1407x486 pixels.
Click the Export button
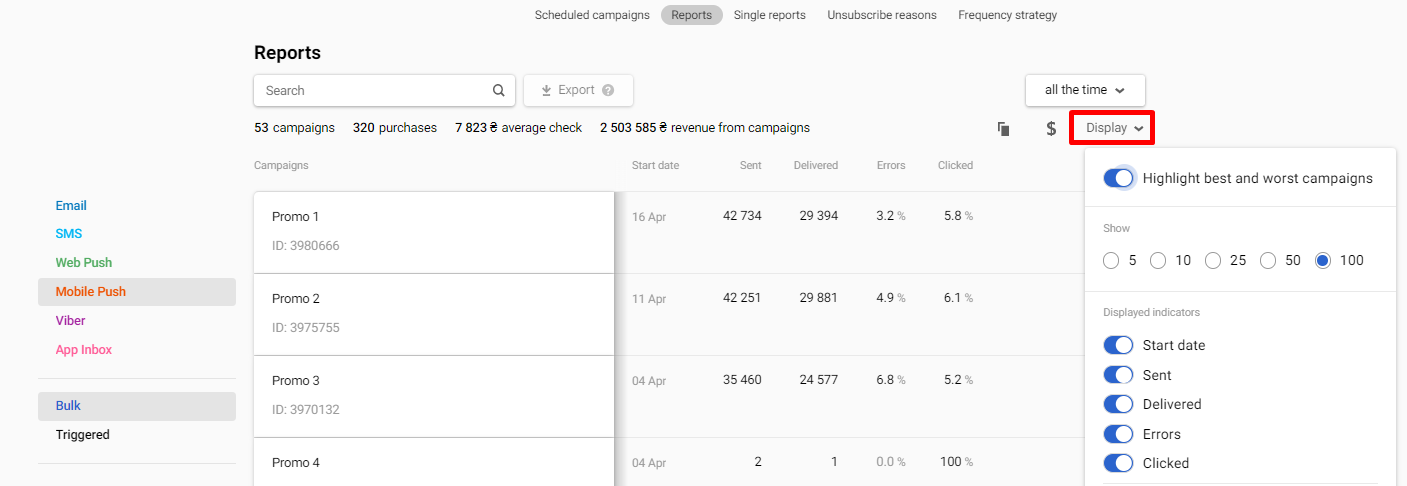(578, 90)
